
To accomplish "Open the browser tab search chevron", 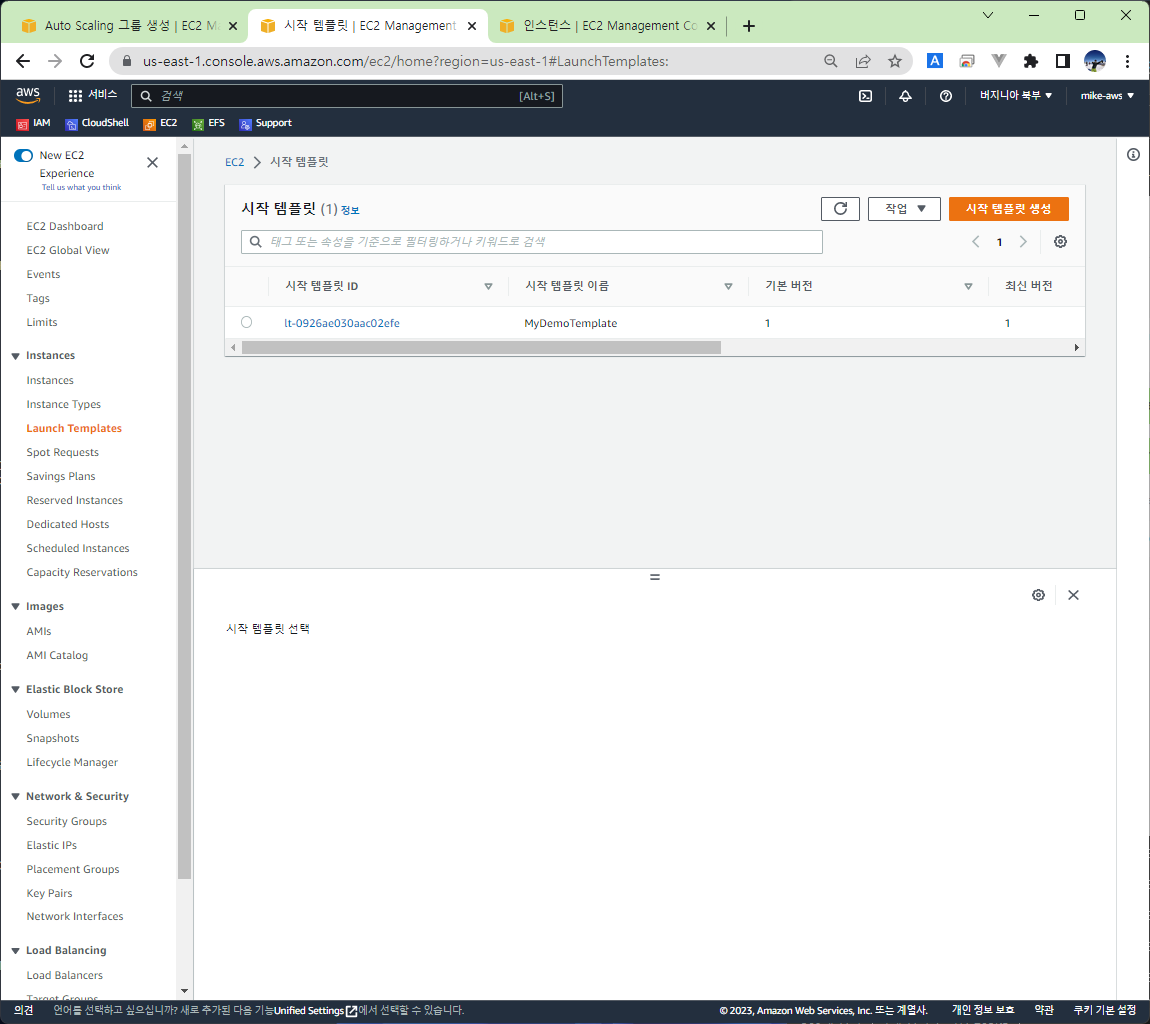I will (x=988, y=15).
